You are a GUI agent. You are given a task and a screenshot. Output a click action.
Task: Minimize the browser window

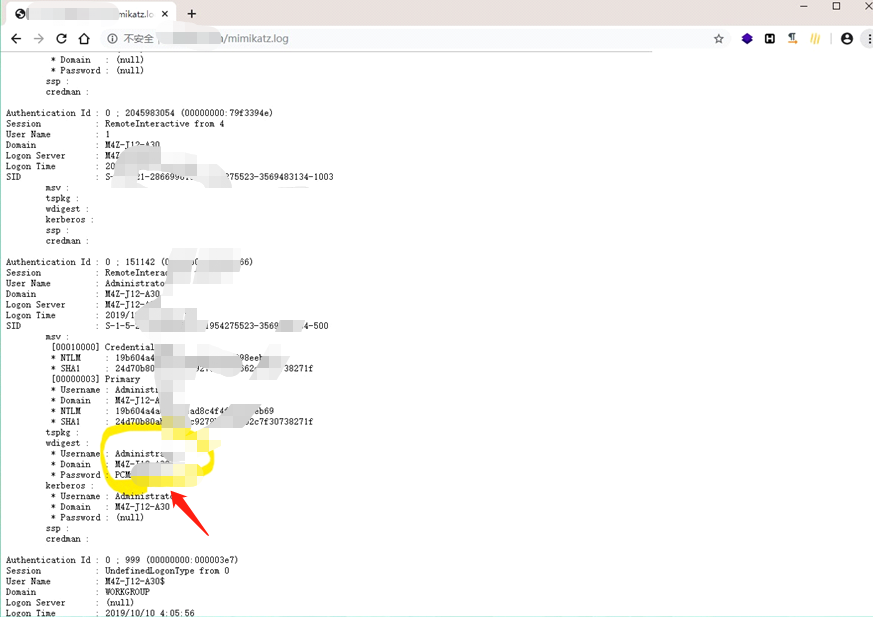(803, 7)
